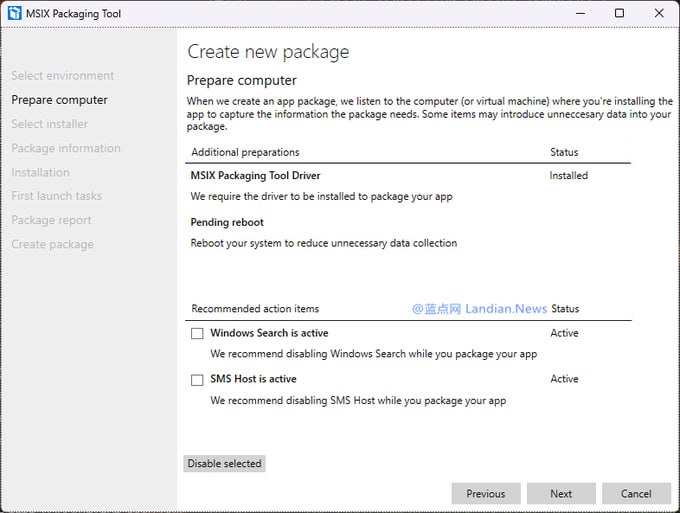The width and height of the screenshot is (680, 513).
Task: Click the MSIX Packaging Tool title bar icon
Action: click(x=15, y=13)
